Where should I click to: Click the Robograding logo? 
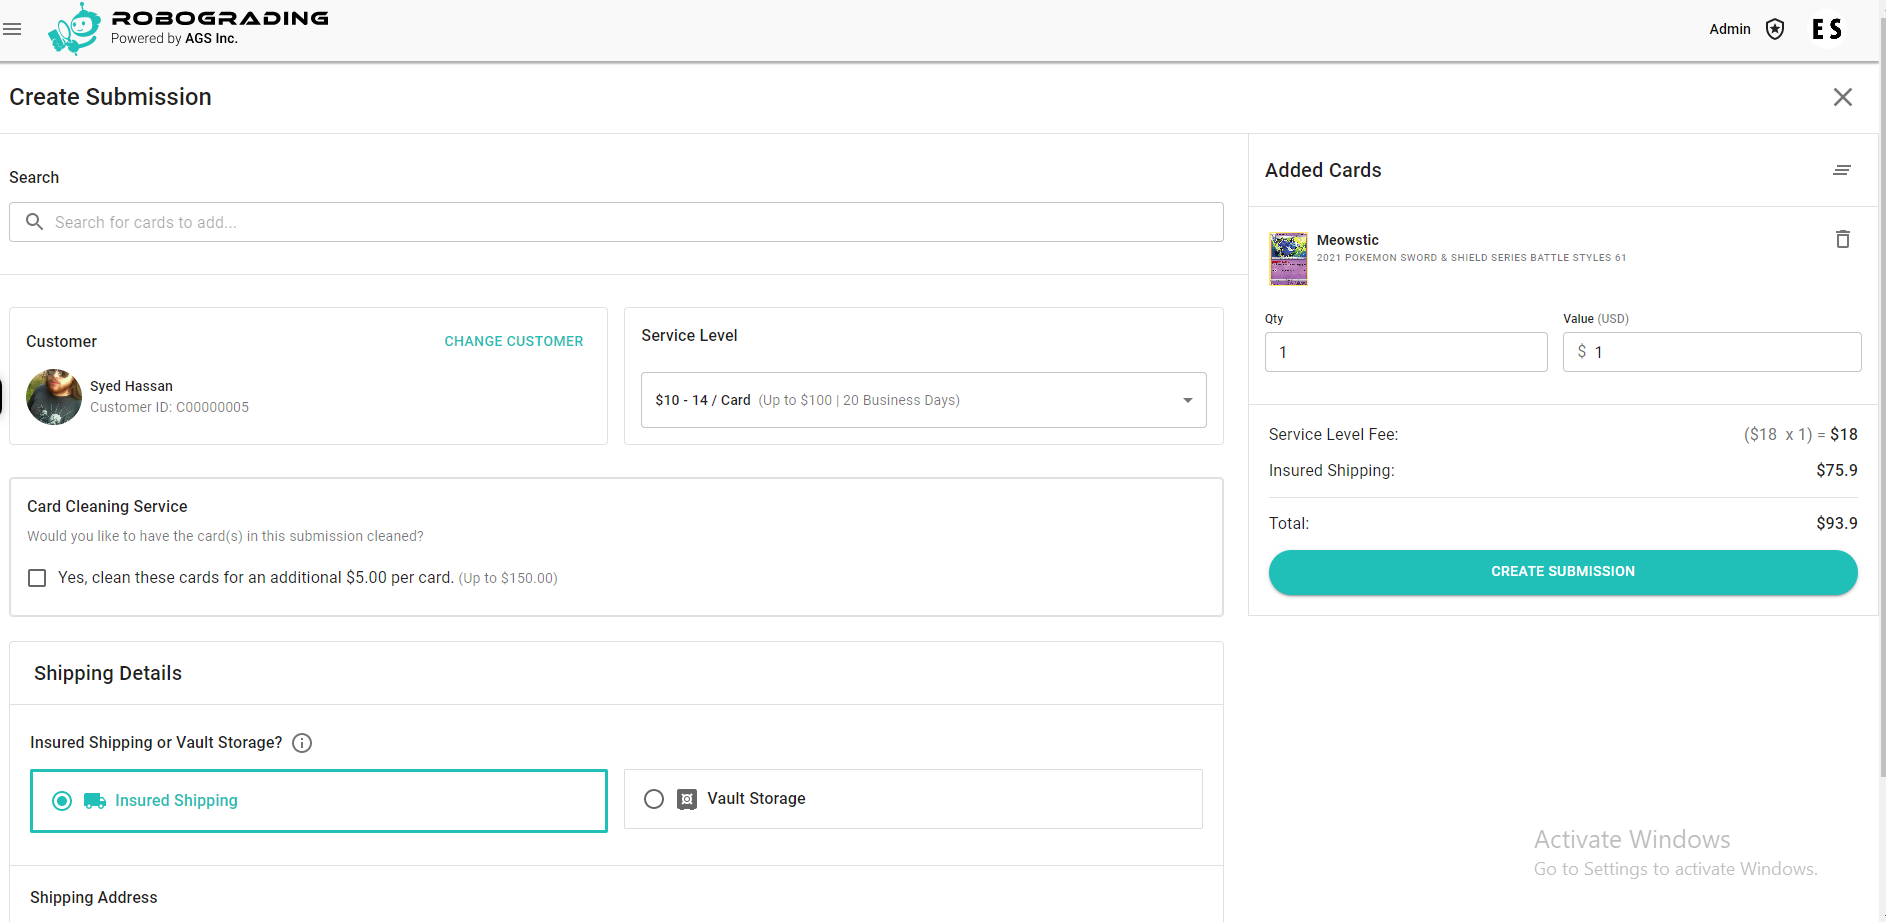(188, 28)
